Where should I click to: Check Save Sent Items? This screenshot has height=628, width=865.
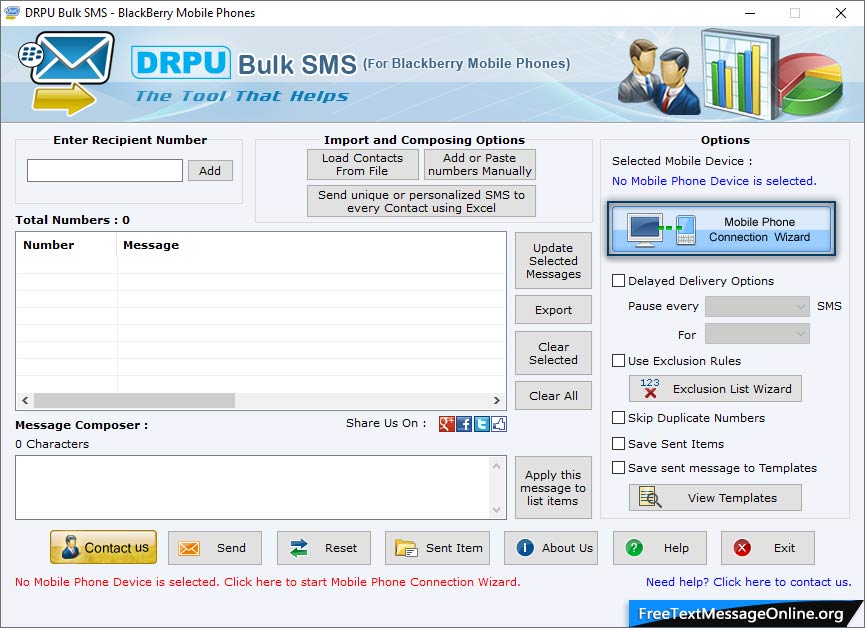618,443
